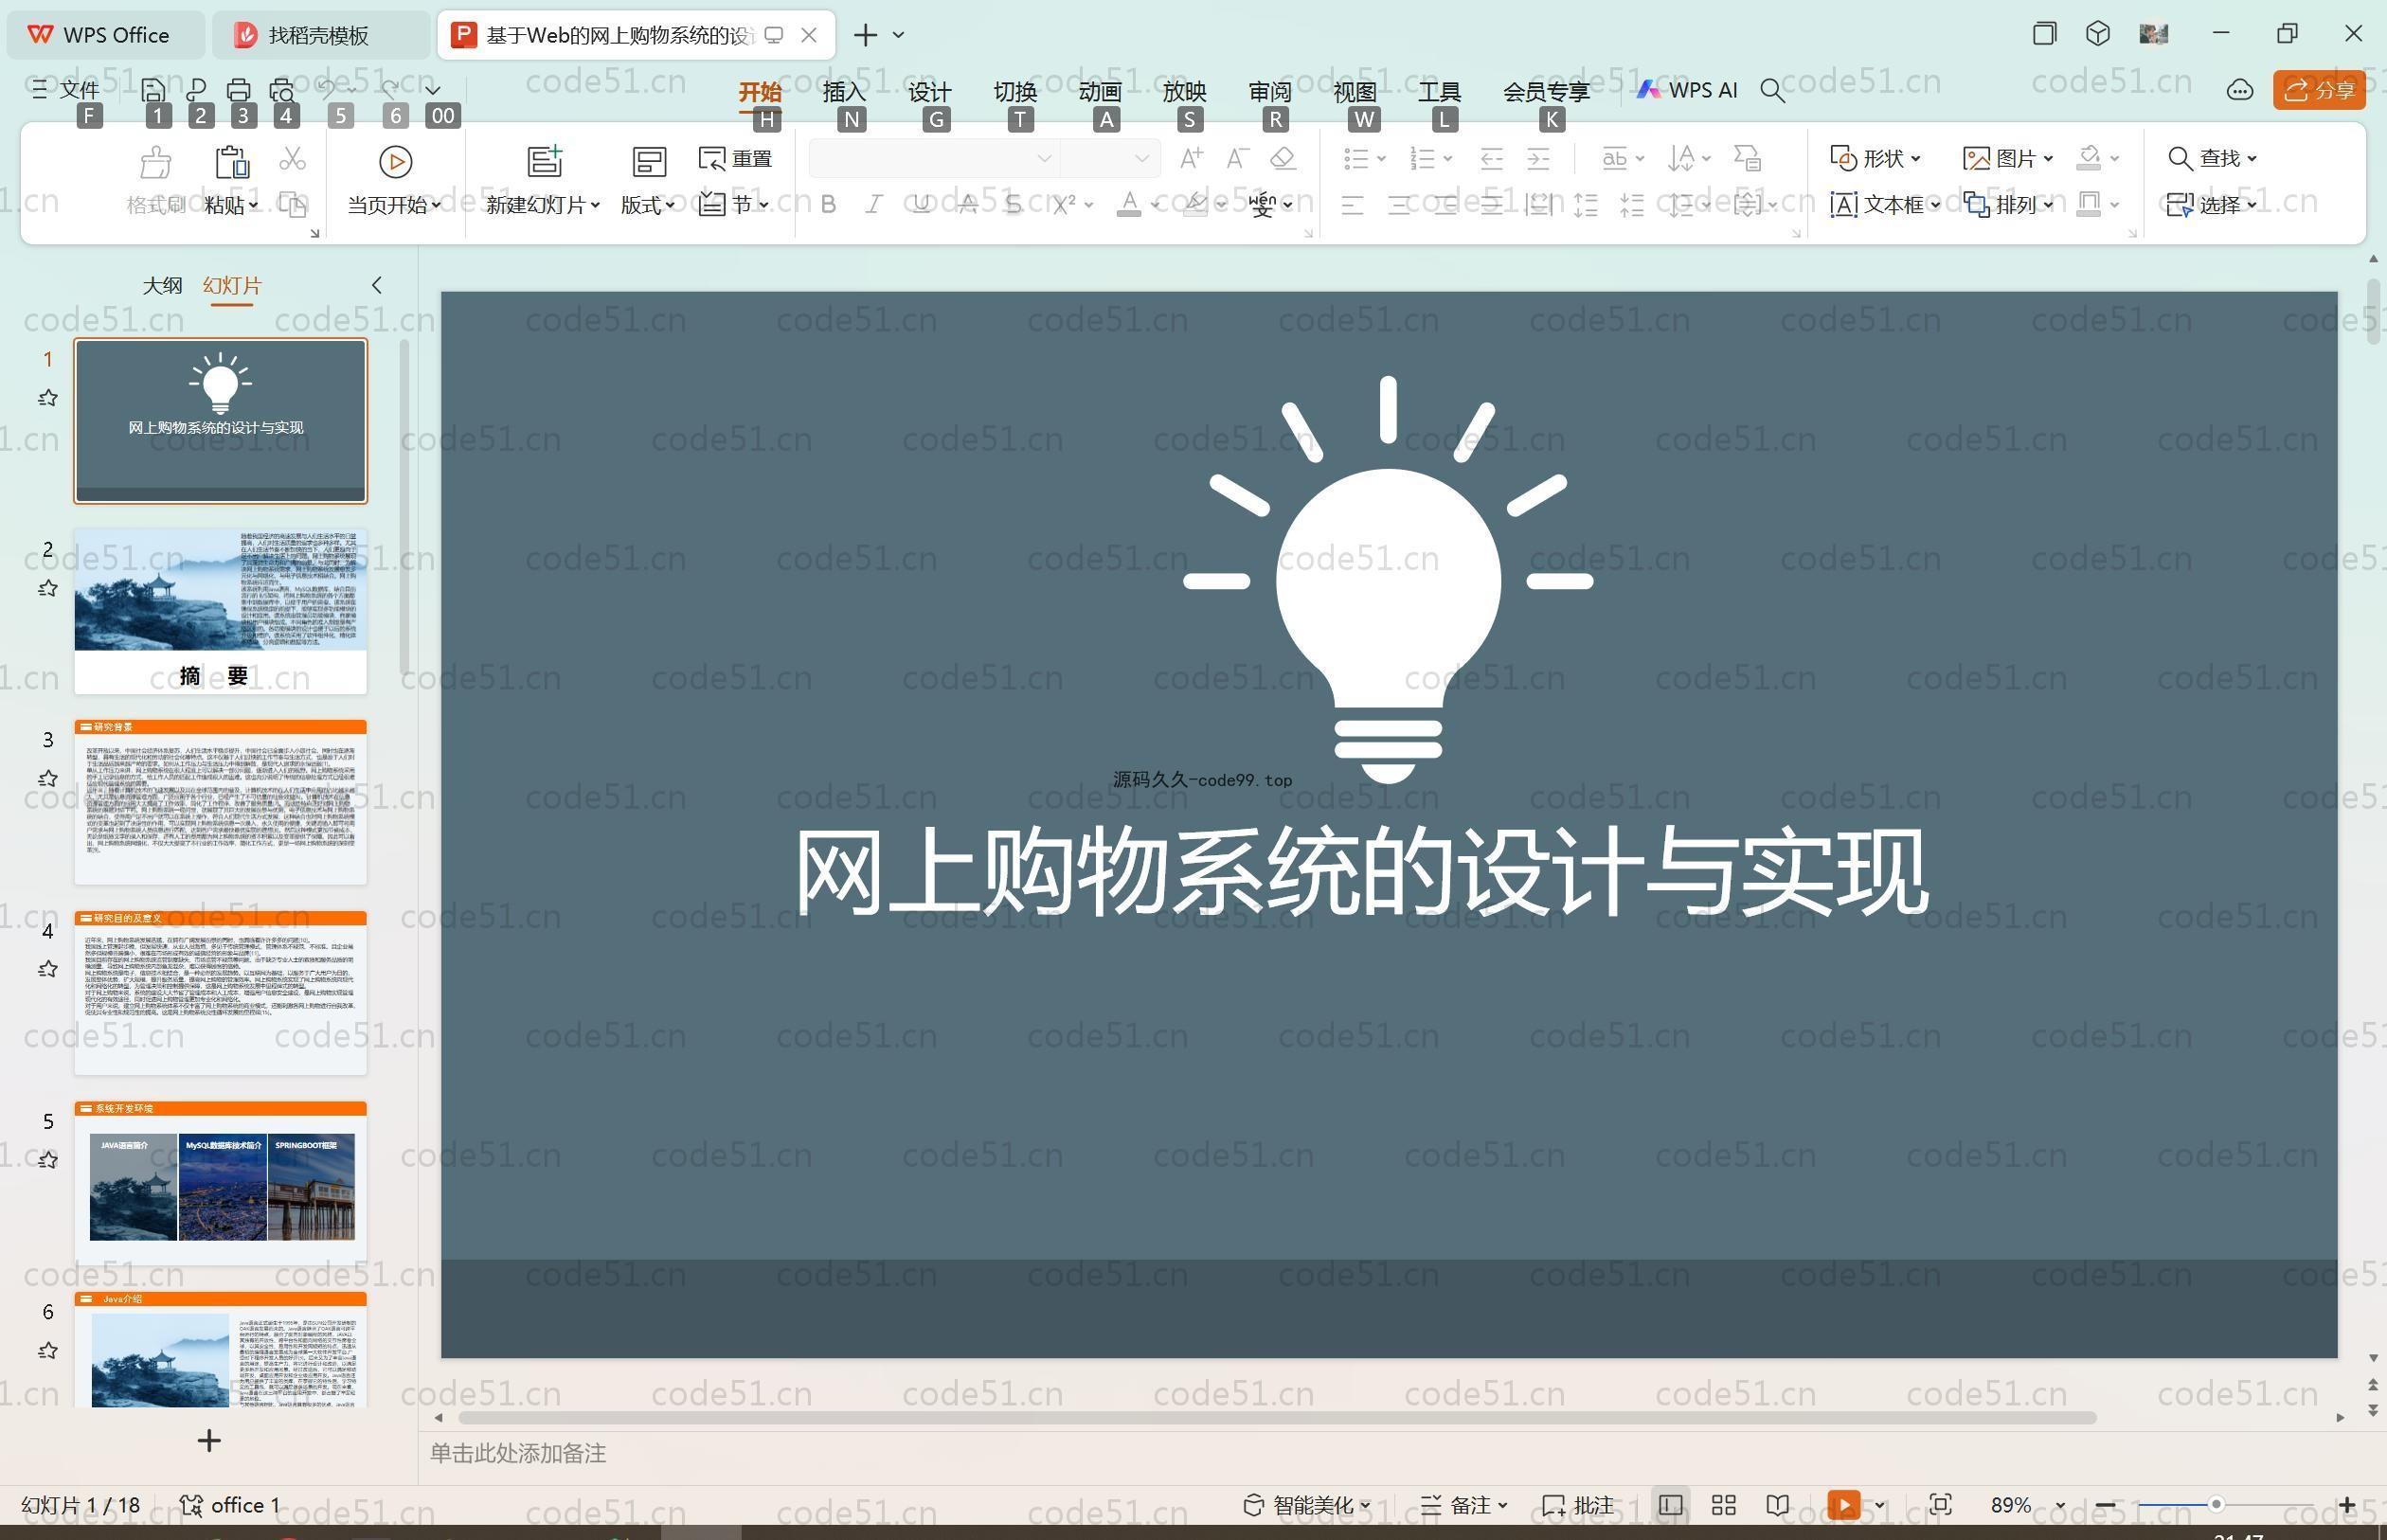The width and height of the screenshot is (2387, 1540).
Task: Open the 粘贴 paste menu
Action: [232, 205]
